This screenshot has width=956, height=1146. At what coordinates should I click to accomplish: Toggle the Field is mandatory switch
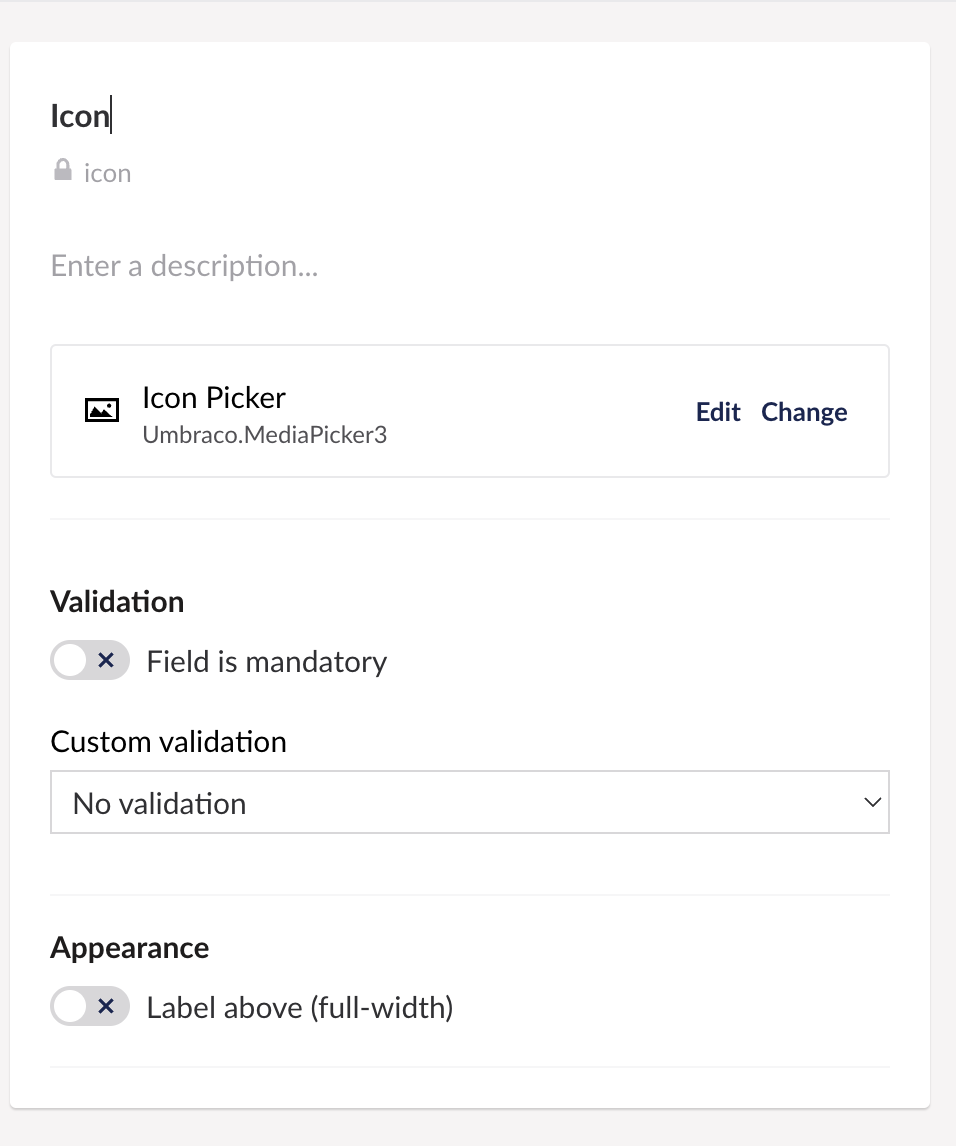(x=90, y=661)
